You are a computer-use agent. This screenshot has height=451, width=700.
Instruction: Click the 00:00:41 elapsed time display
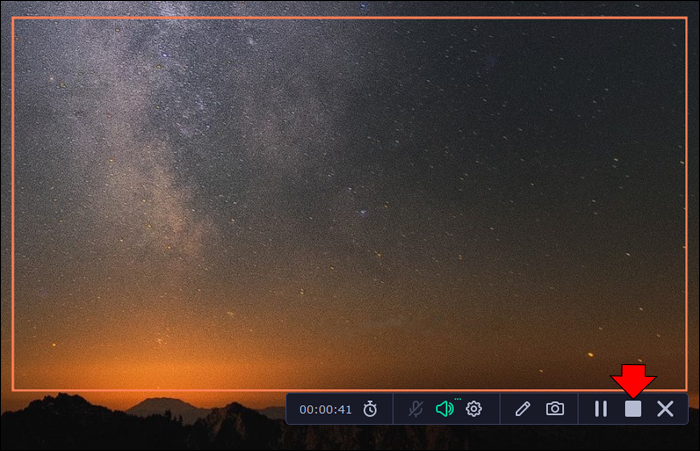point(325,409)
